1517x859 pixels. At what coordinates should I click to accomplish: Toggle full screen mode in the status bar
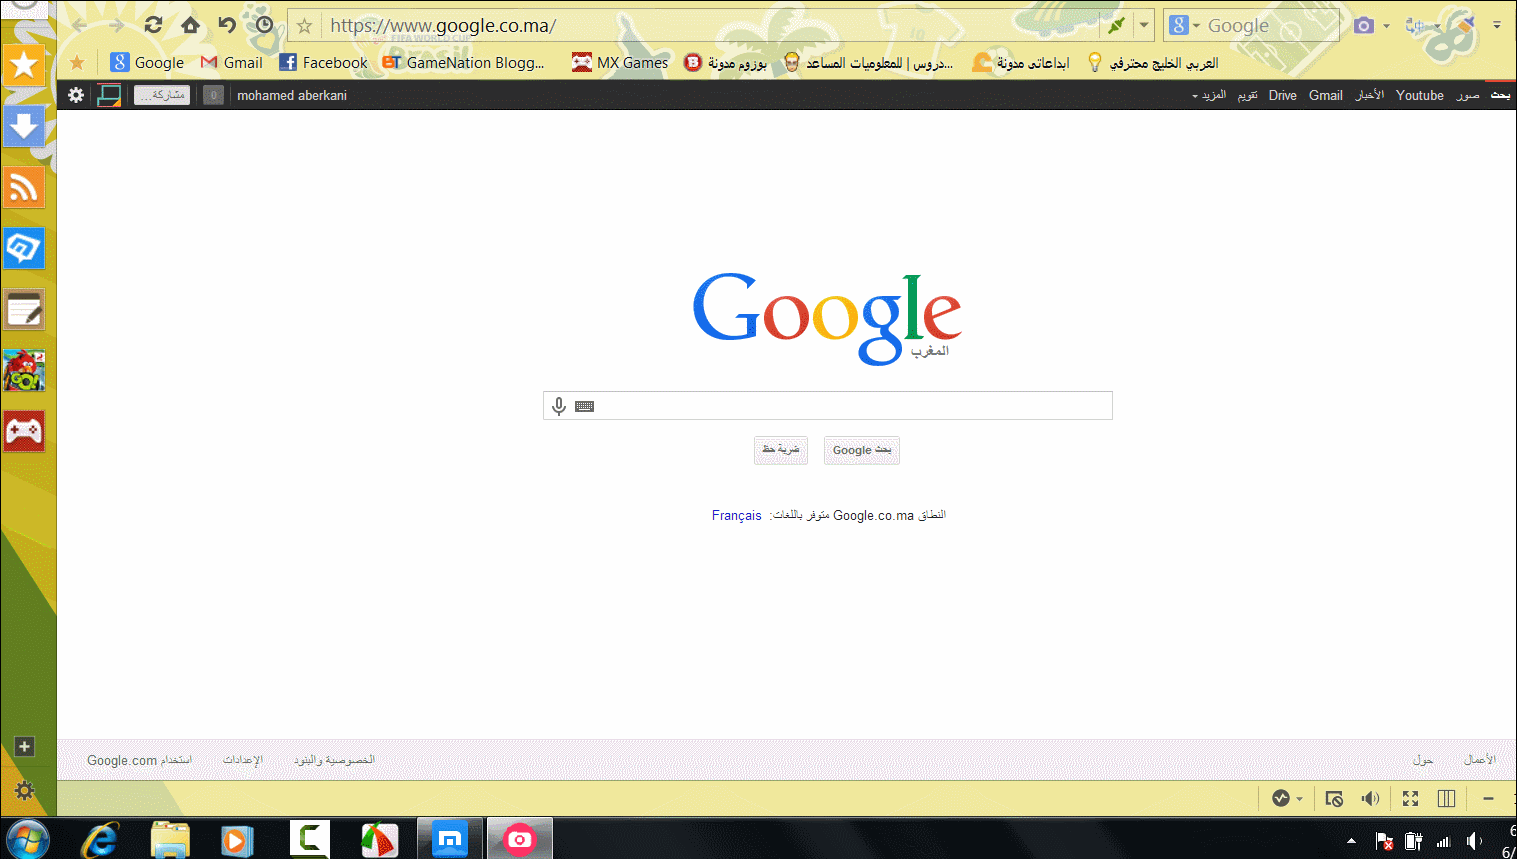point(1410,798)
